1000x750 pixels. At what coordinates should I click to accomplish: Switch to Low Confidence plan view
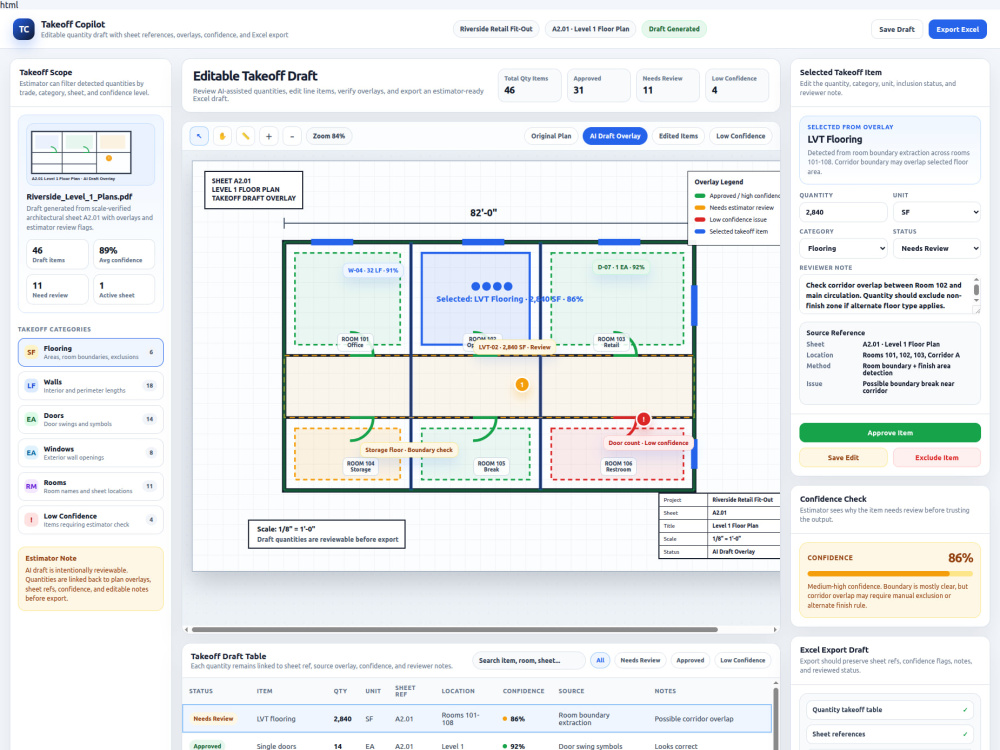(x=740, y=136)
